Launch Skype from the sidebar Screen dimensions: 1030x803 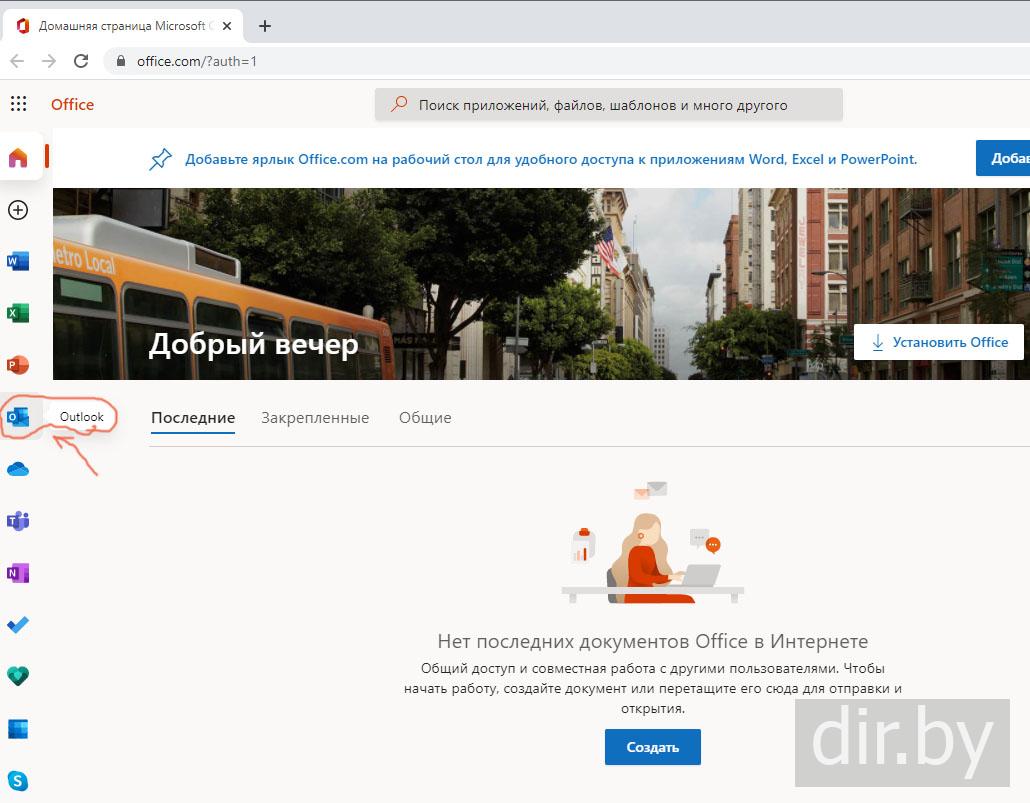(18, 781)
